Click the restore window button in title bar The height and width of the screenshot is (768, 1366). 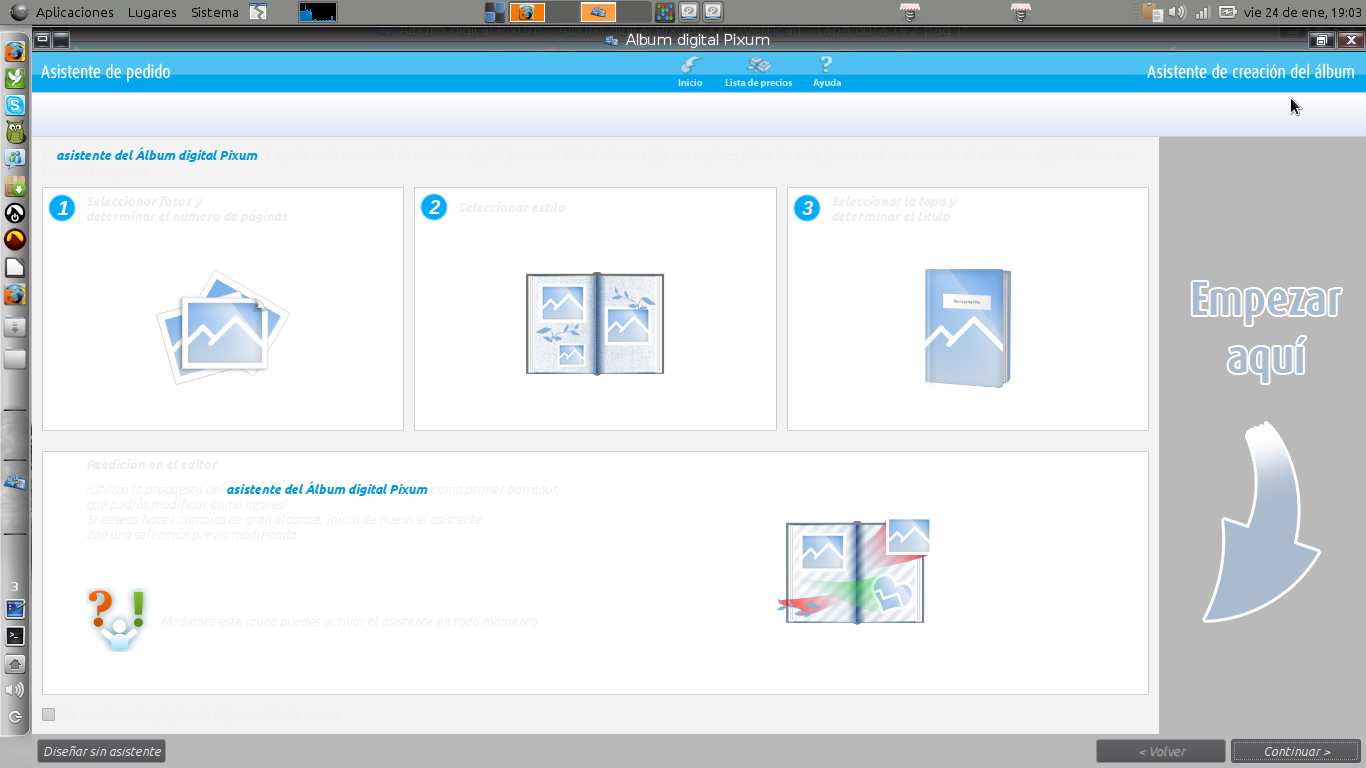tap(1321, 40)
